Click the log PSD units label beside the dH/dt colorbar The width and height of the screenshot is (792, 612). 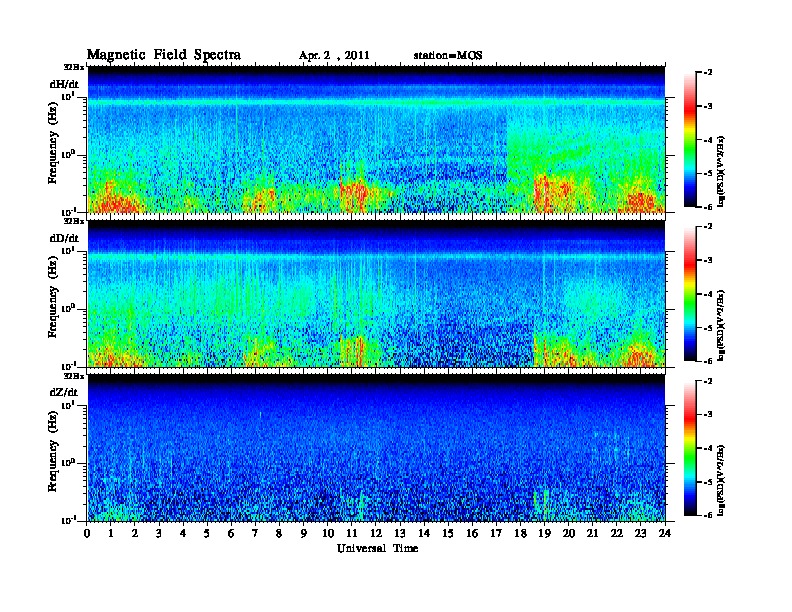pyautogui.click(x=721, y=171)
